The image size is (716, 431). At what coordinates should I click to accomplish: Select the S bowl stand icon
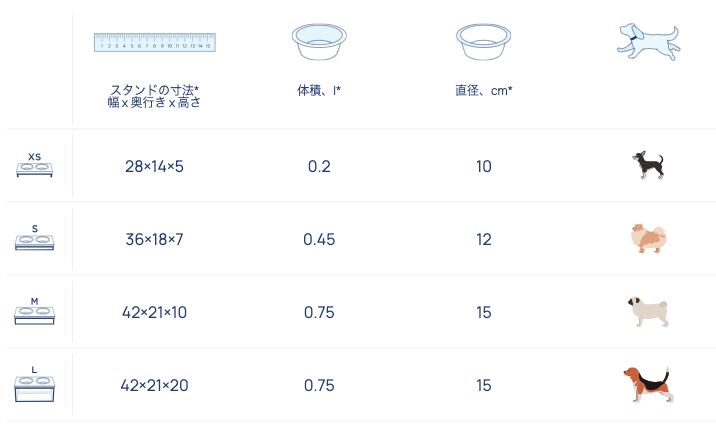point(35,239)
